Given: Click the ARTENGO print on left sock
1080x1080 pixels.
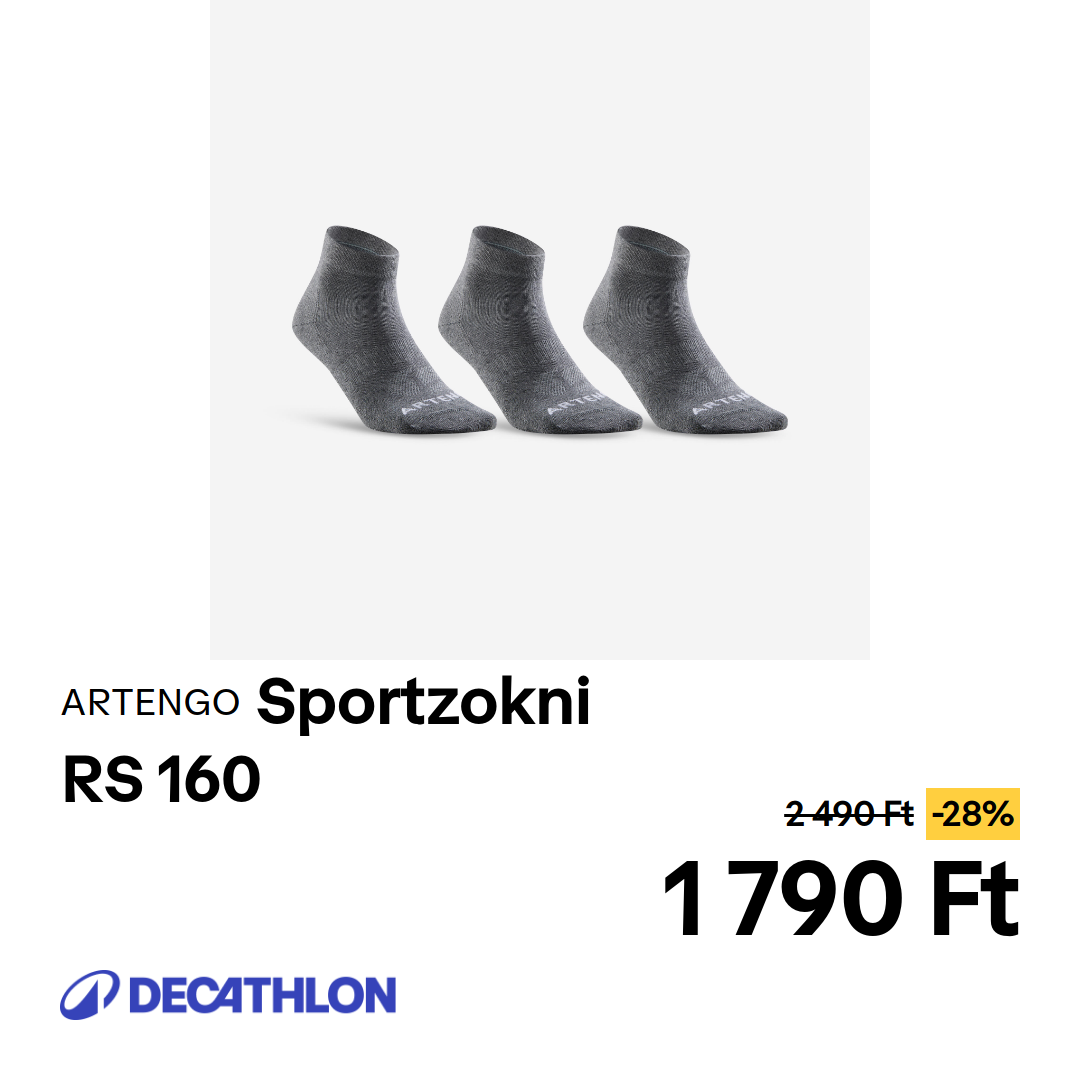Looking at the screenshot, I should [429, 403].
